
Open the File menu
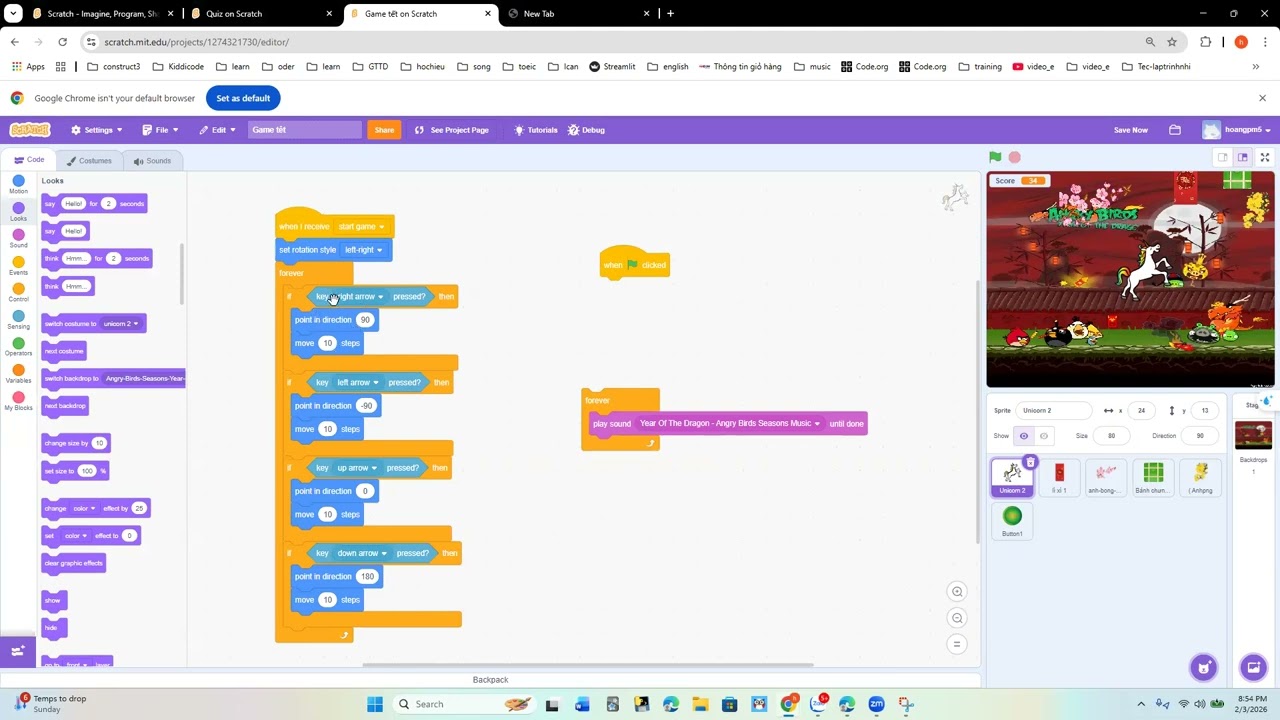[160, 130]
